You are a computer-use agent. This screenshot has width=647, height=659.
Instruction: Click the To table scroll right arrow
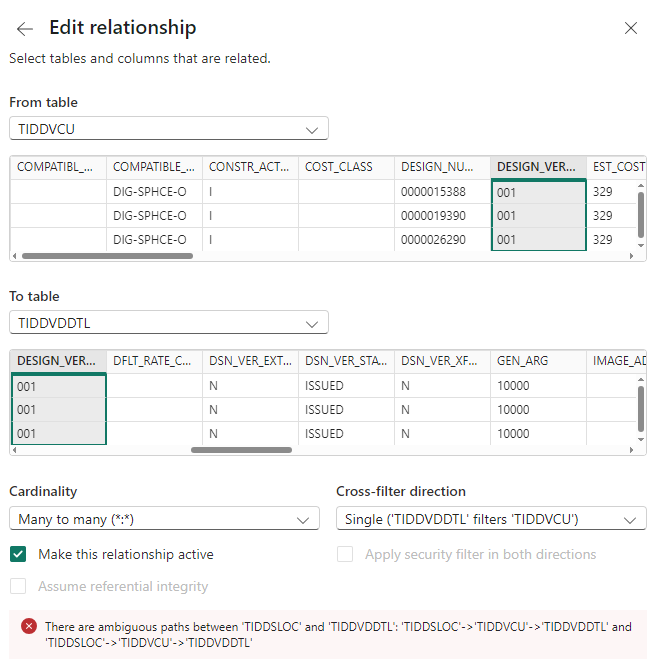[x=631, y=450]
